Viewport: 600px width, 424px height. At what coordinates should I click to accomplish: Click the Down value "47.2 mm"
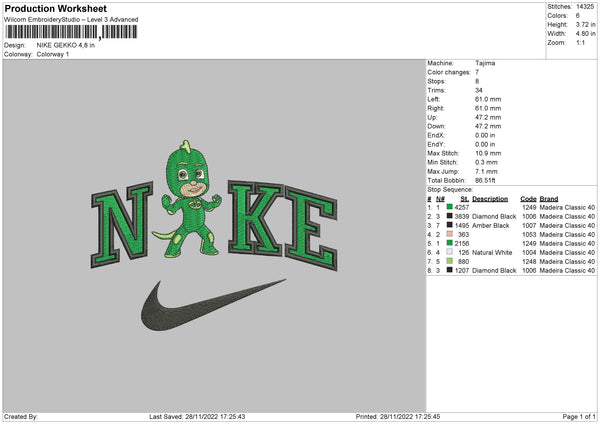[488, 126]
